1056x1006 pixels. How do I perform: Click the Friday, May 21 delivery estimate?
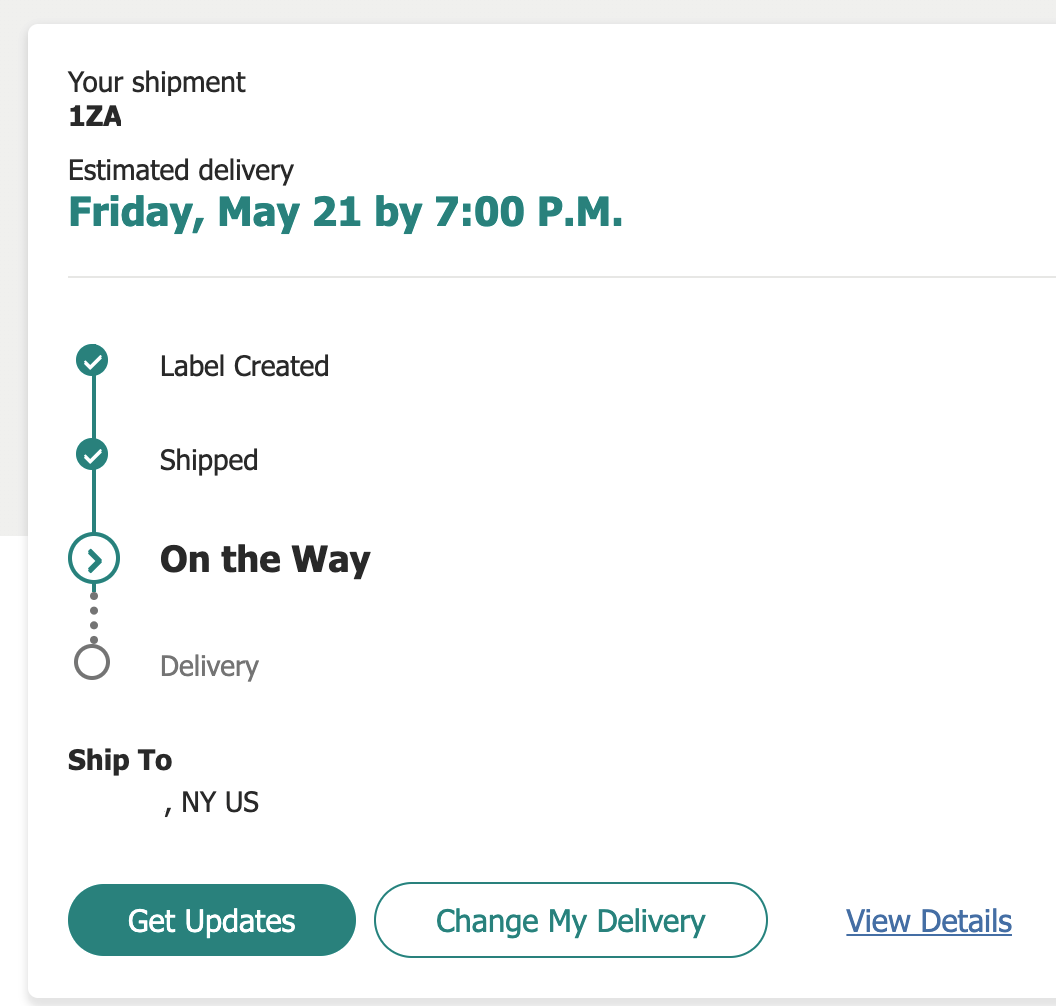pos(345,212)
